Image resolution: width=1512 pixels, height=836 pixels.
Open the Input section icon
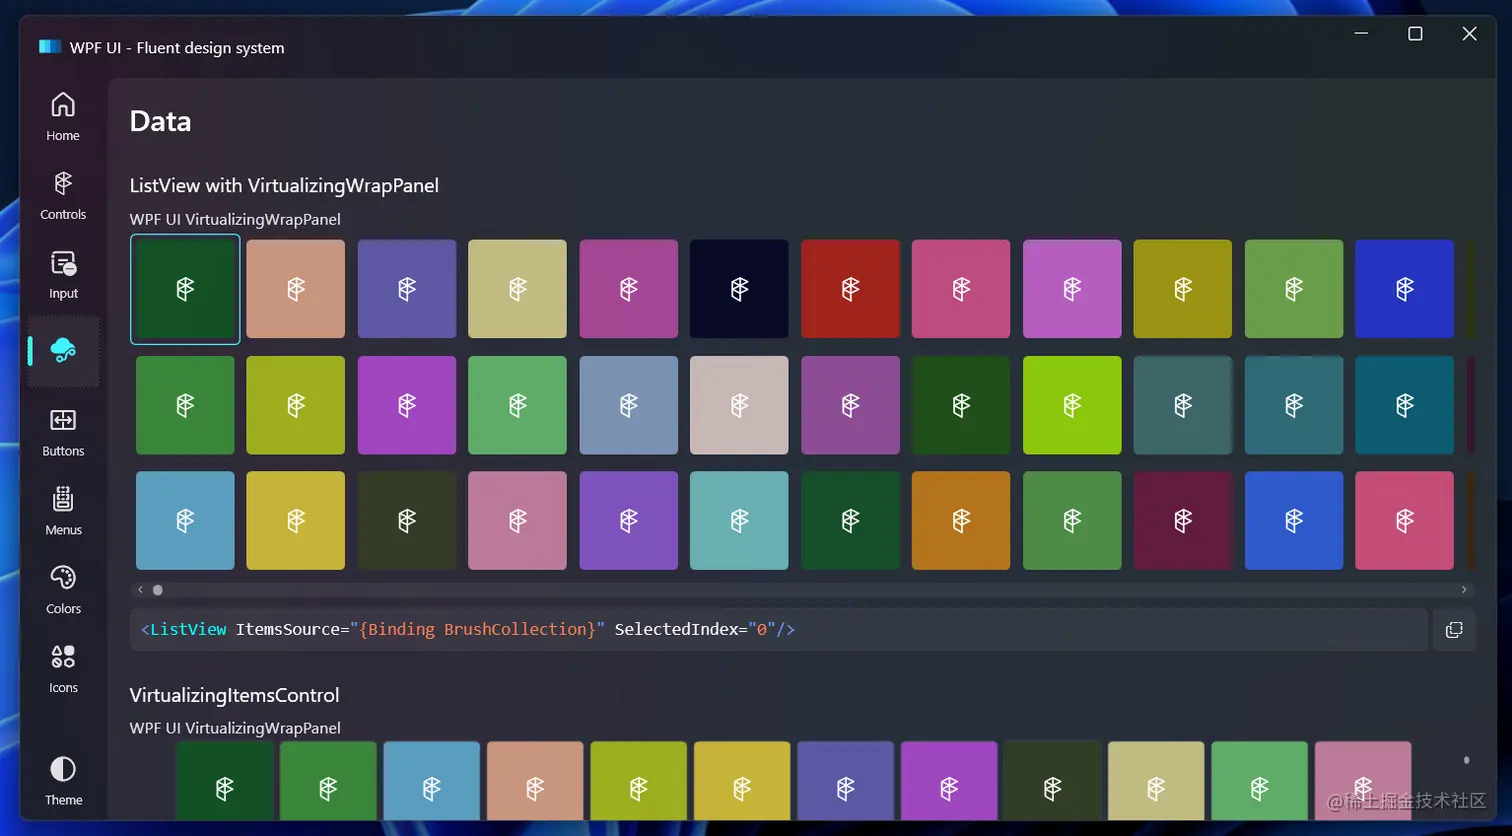pos(62,272)
